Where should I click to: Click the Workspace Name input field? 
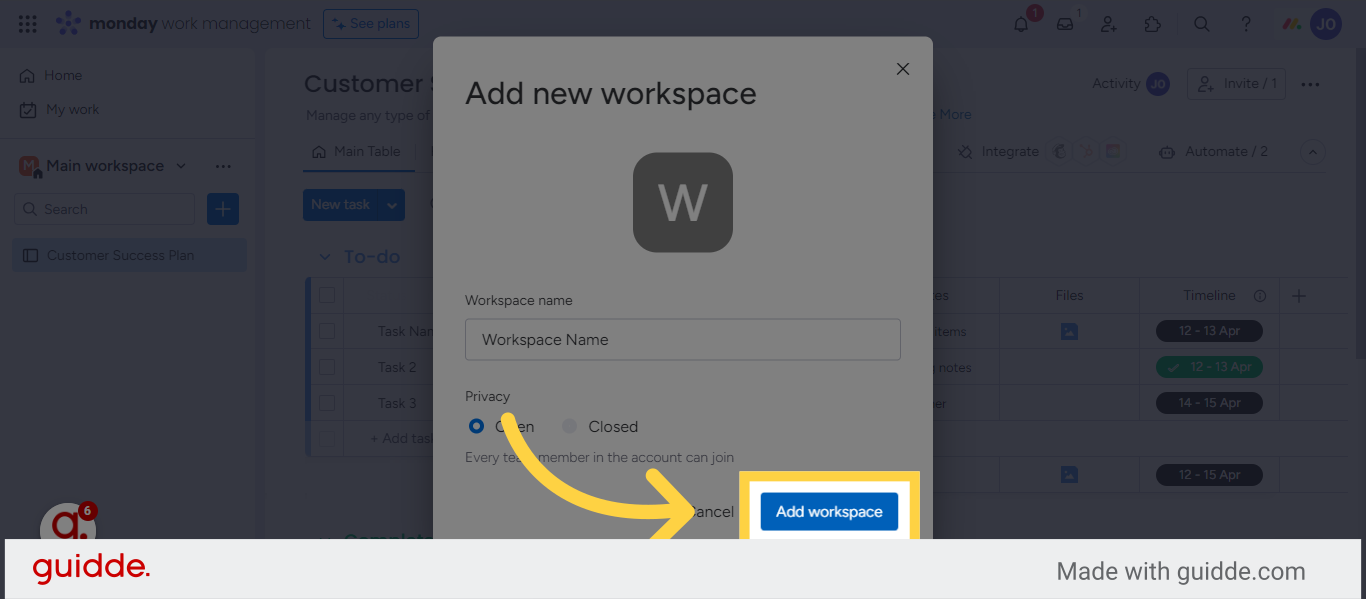pyautogui.click(x=683, y=339)
